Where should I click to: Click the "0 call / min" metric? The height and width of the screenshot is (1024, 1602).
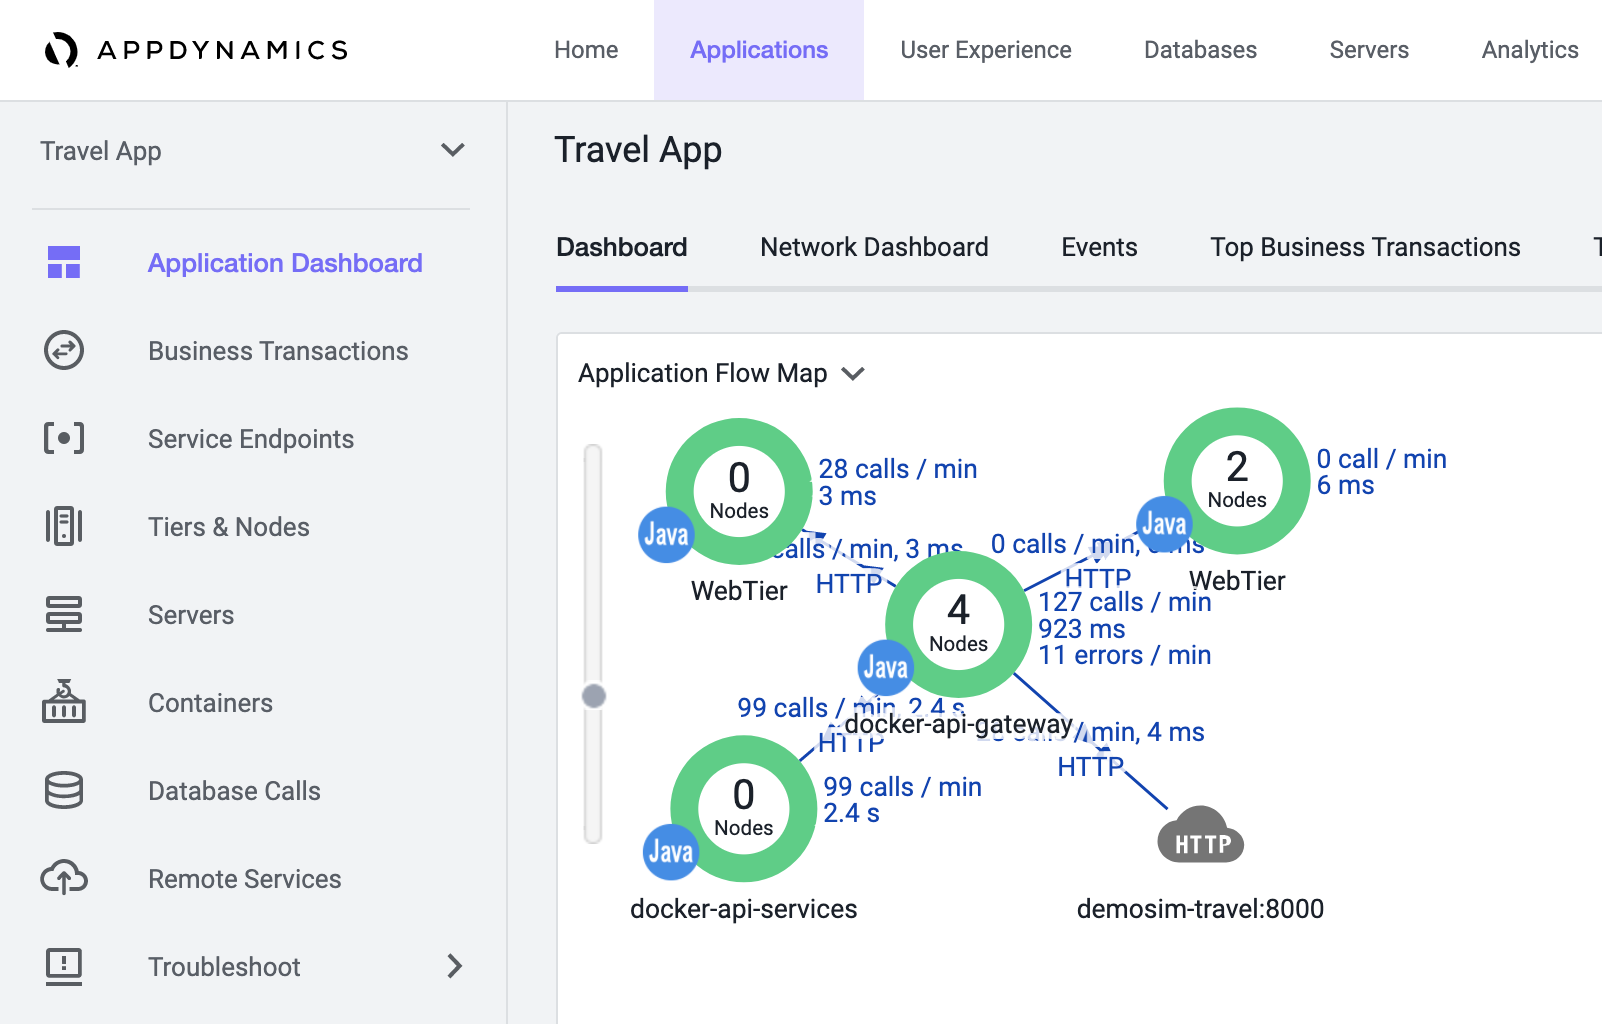[x=1381, y=459]
